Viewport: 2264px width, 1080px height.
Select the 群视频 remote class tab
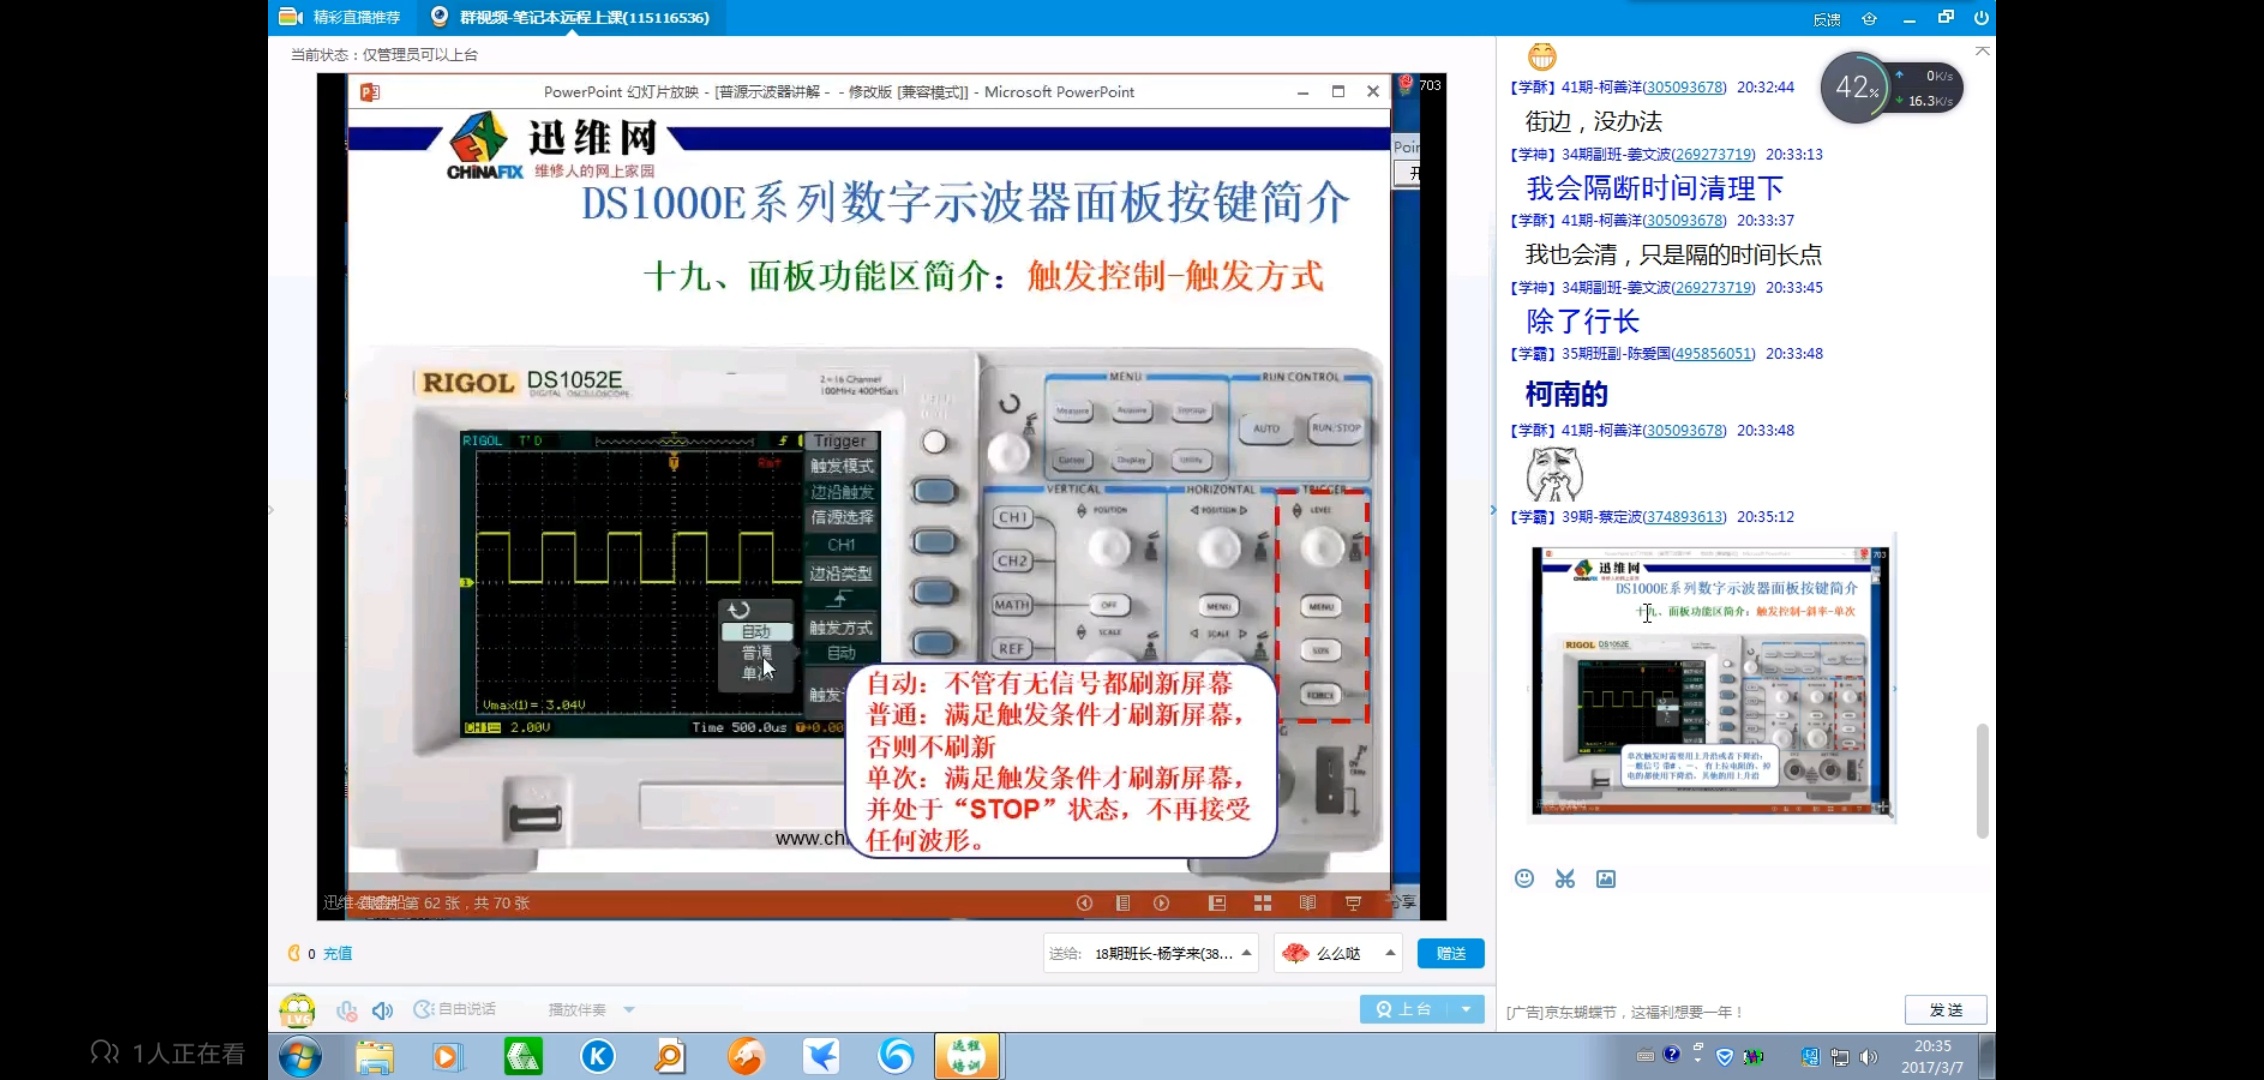click(x=572, y=17)
